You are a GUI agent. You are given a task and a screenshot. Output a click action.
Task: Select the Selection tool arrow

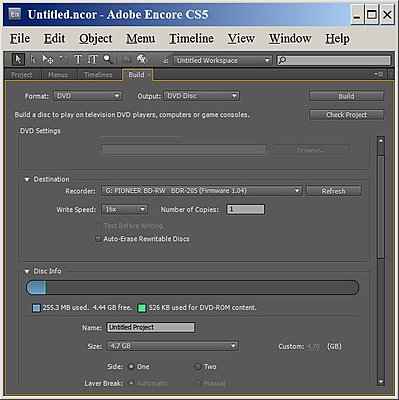[x=18, y=60]
